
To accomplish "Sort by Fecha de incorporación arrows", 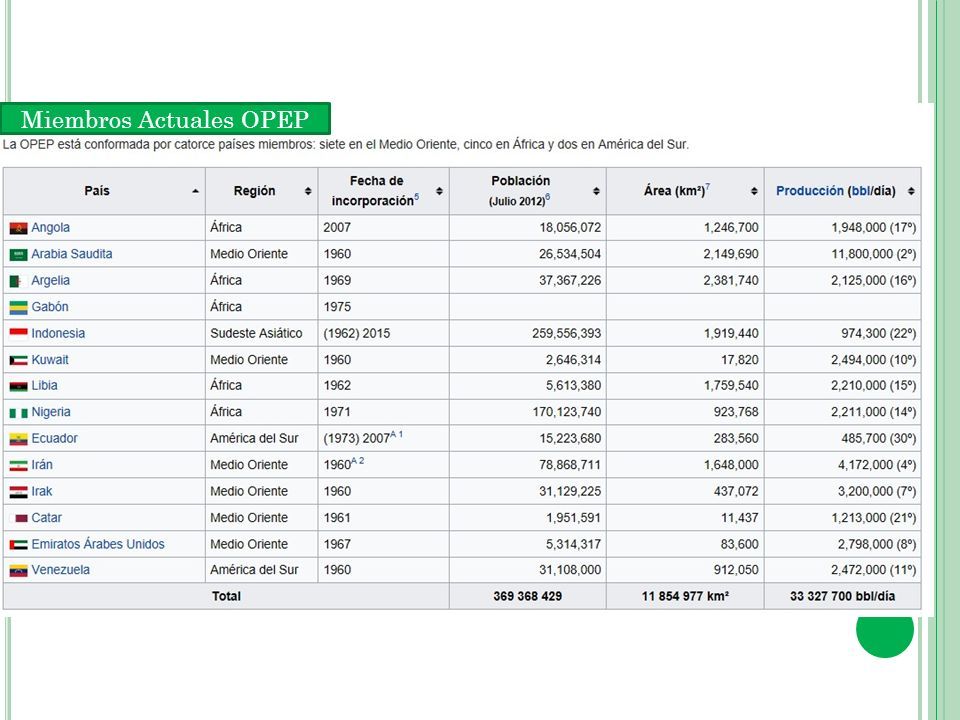I will [439, 191].
